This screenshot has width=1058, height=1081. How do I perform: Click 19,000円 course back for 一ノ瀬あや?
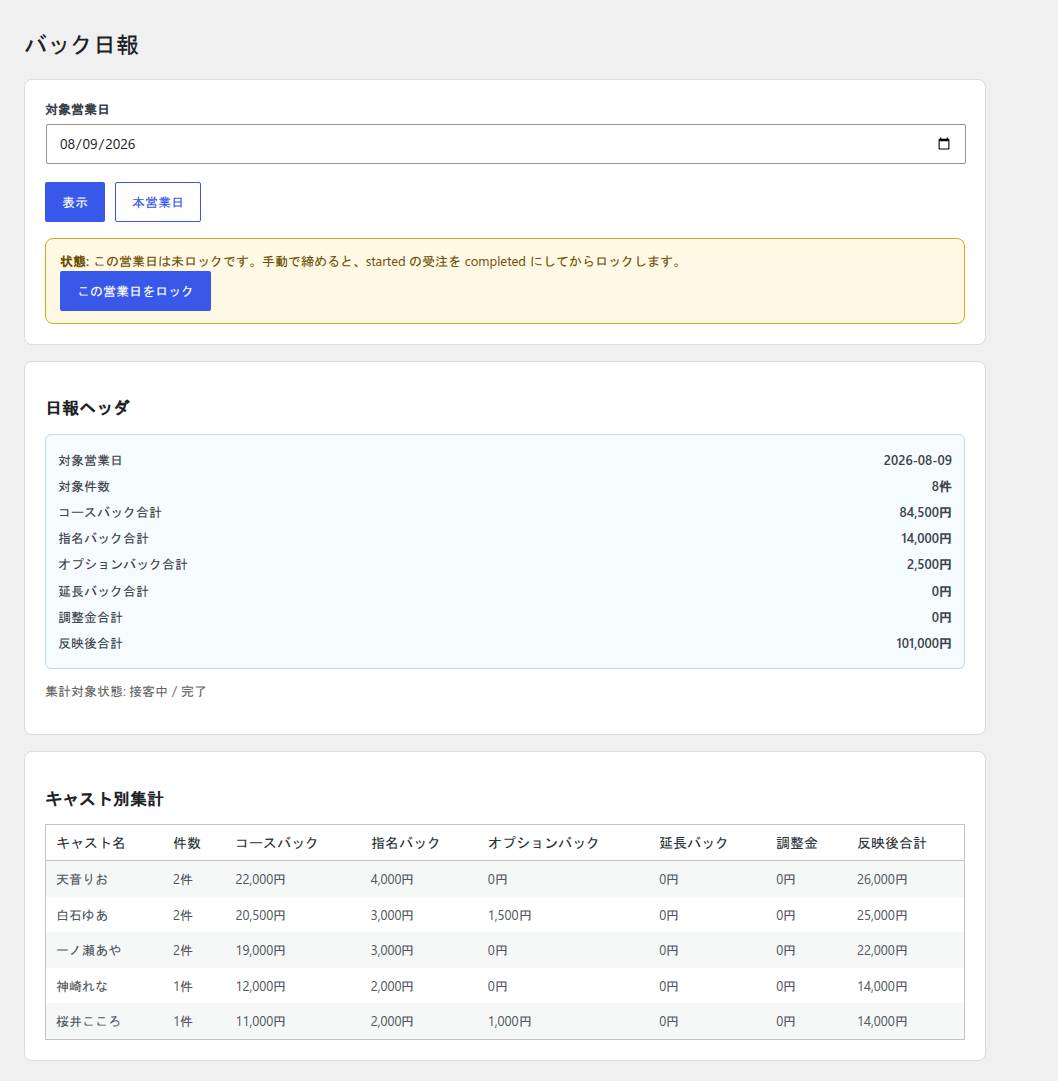point(261,951)
